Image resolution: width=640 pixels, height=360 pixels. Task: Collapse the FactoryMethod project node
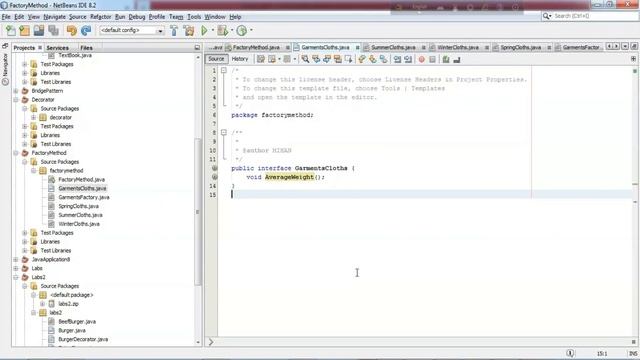16,153
